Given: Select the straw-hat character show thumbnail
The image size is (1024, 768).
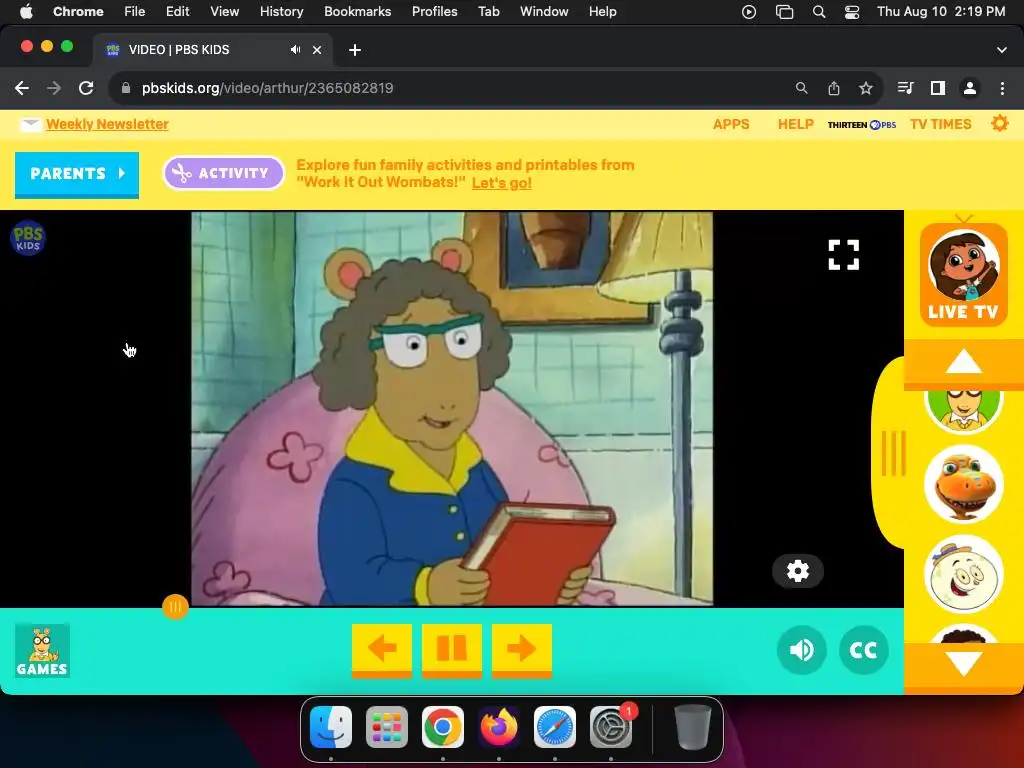Looking at the screenshot, I should click(964, 574).
